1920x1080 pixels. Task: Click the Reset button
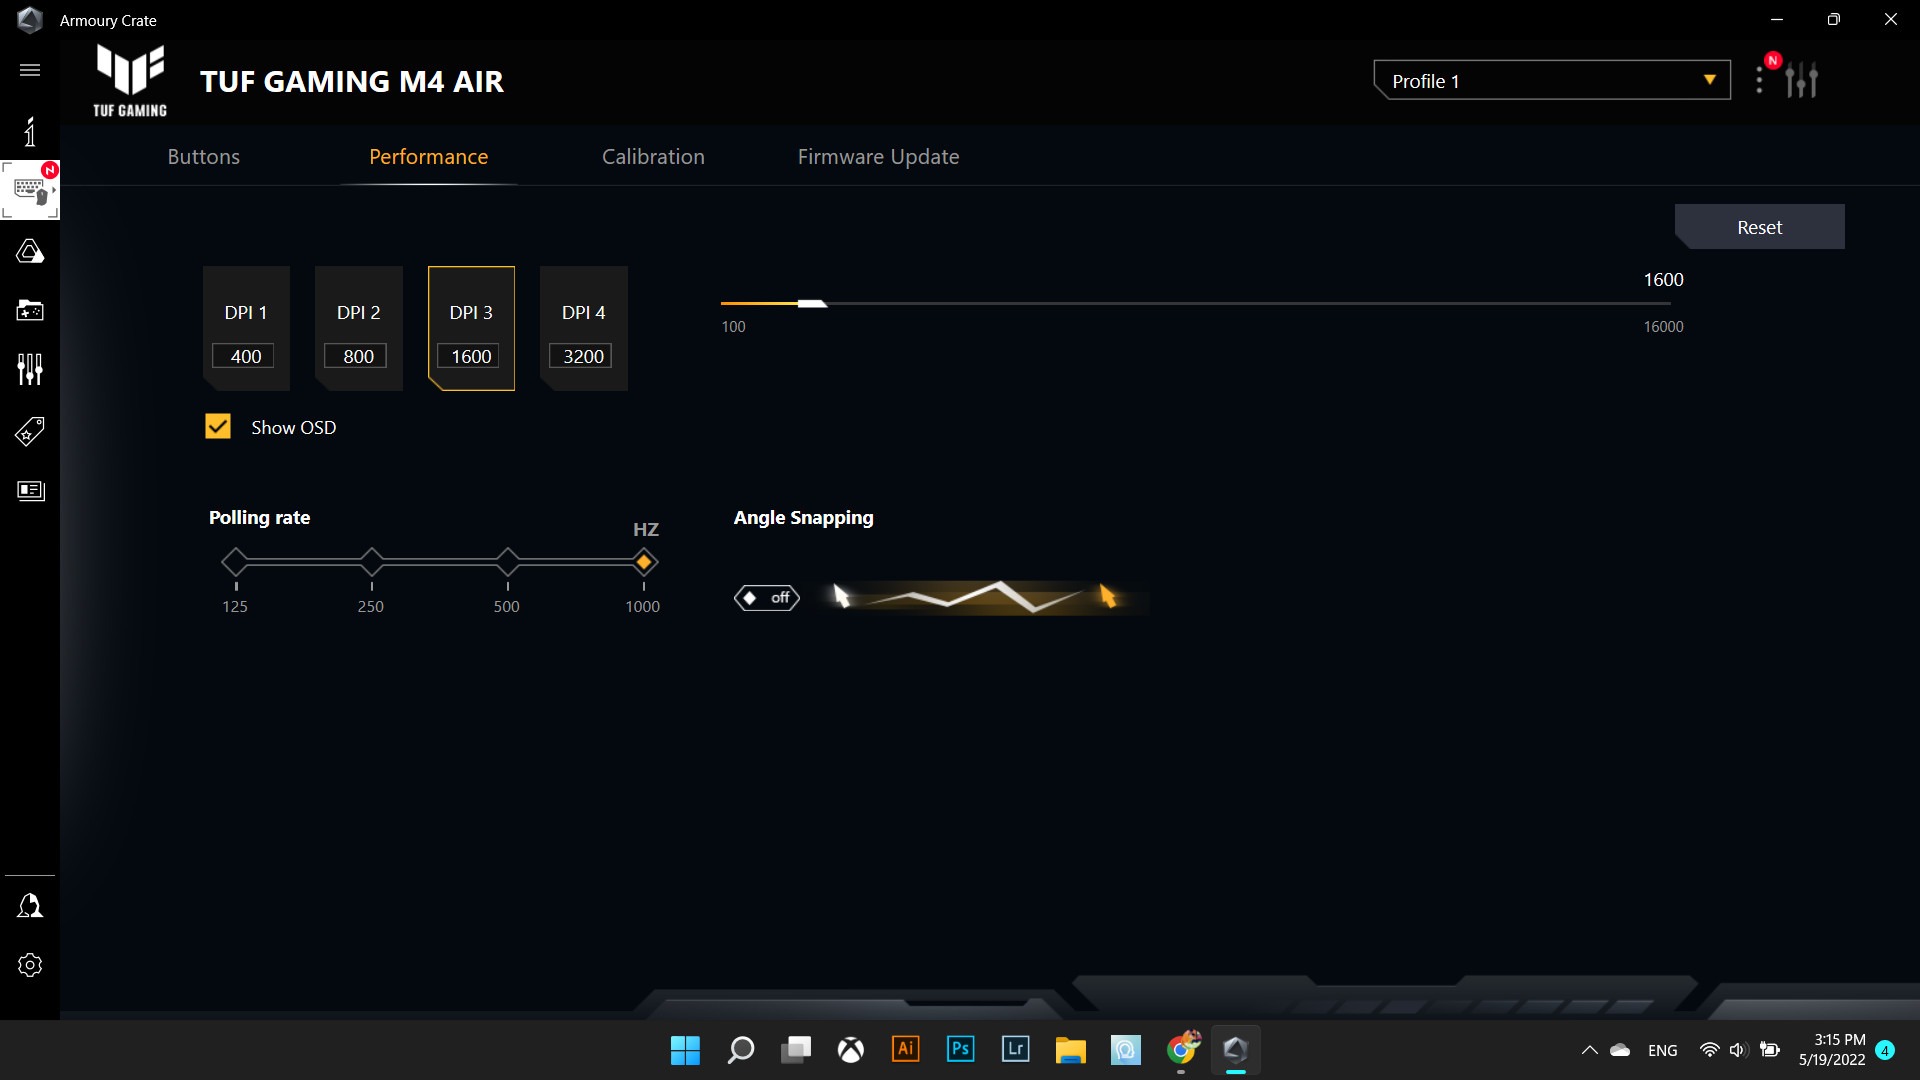tap(1760, 227)
